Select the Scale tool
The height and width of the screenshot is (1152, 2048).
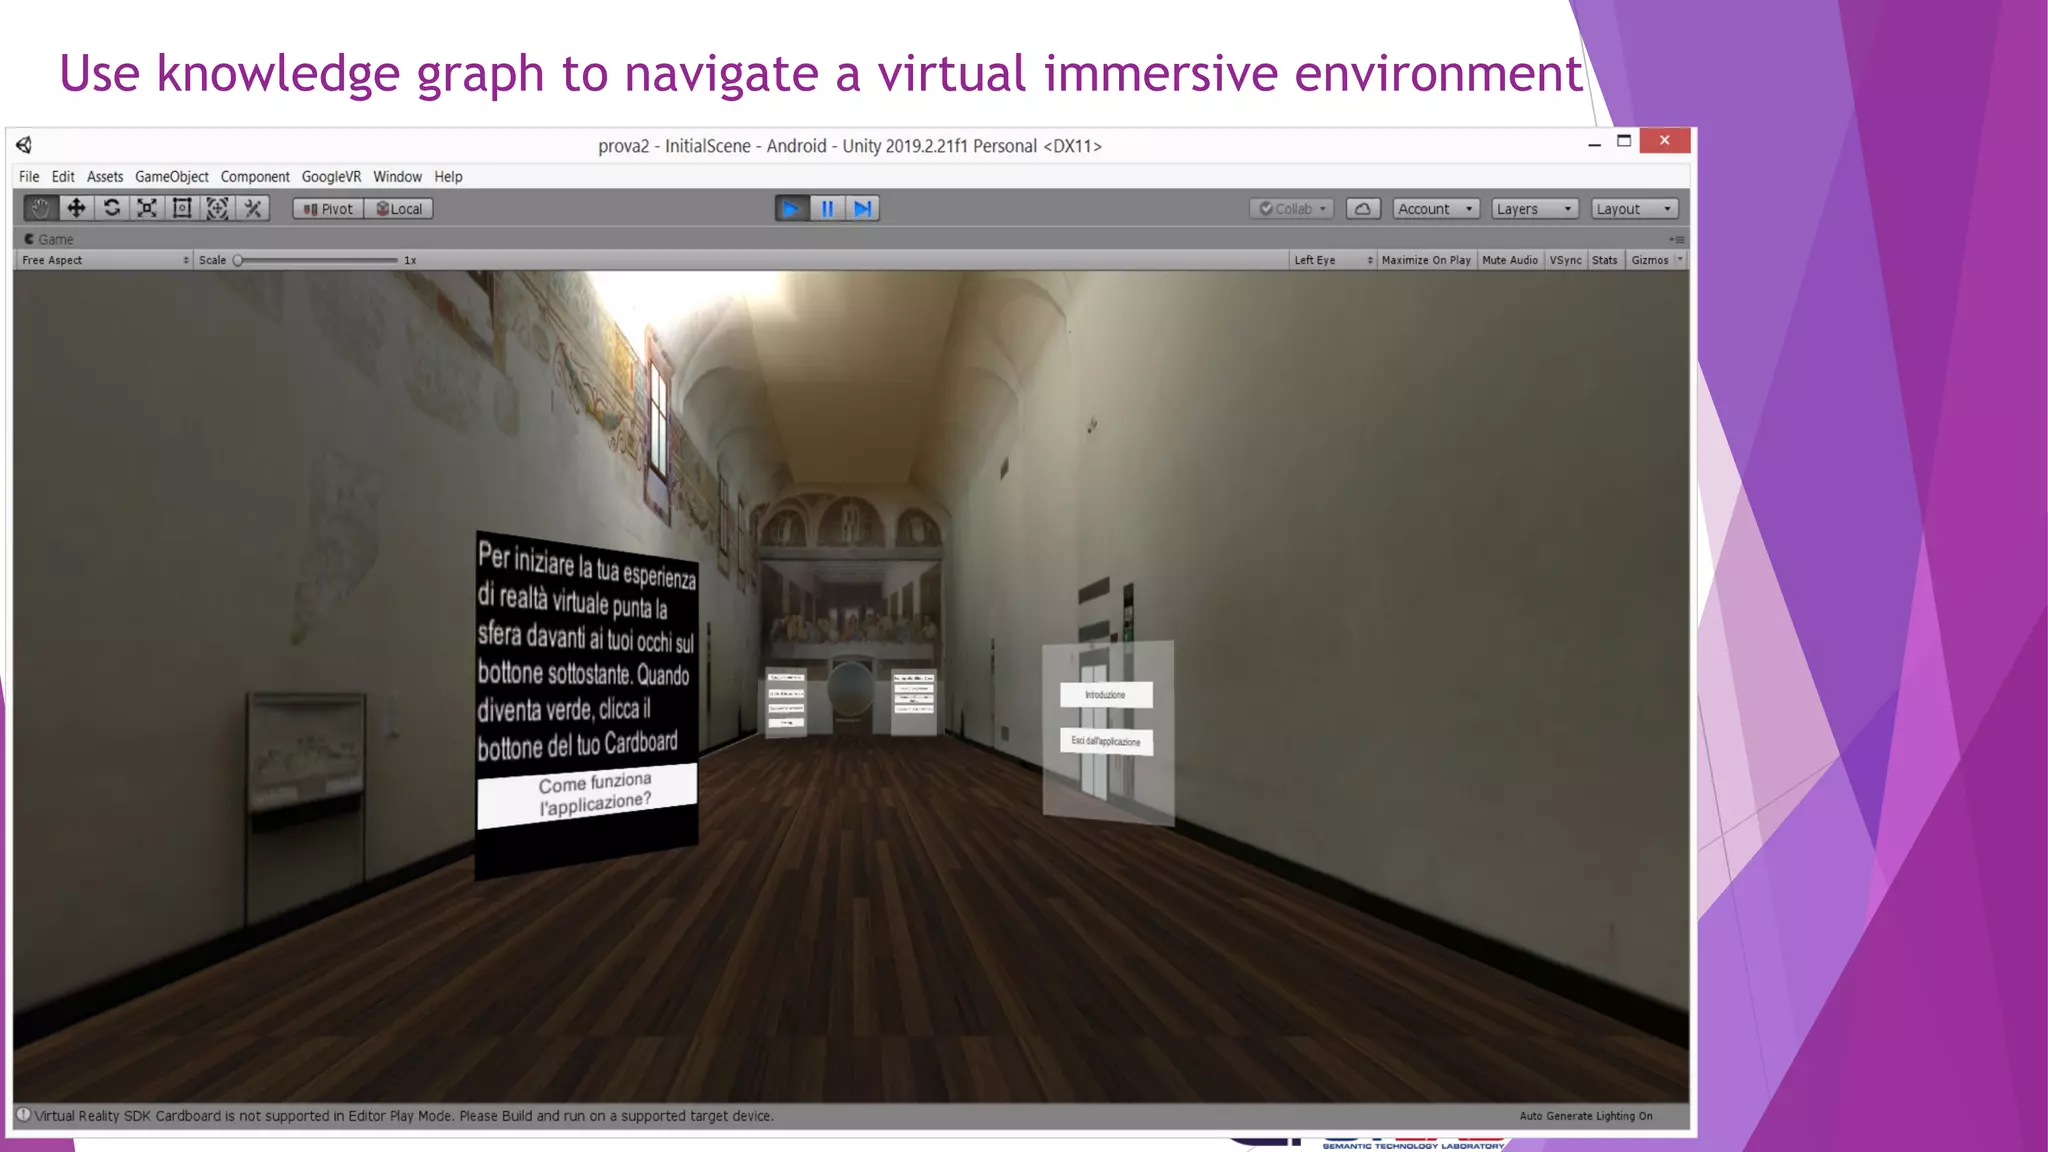click(x=146, y=208)
